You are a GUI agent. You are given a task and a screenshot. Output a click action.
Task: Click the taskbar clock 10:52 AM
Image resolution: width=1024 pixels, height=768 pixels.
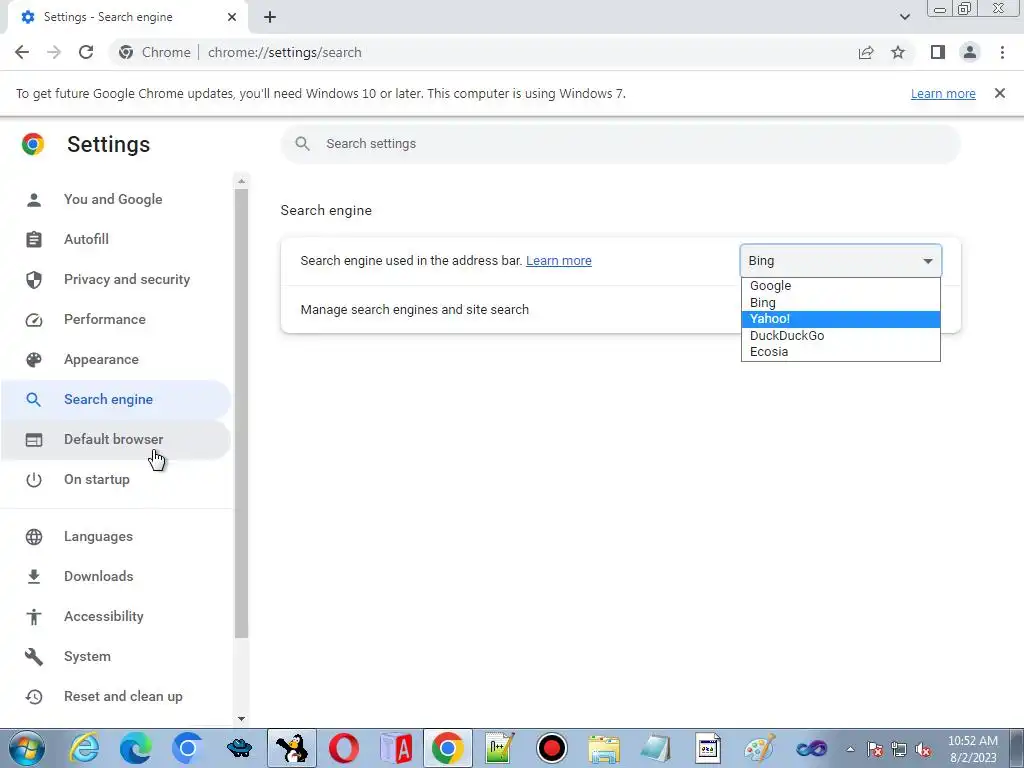[x=973, y=749]
